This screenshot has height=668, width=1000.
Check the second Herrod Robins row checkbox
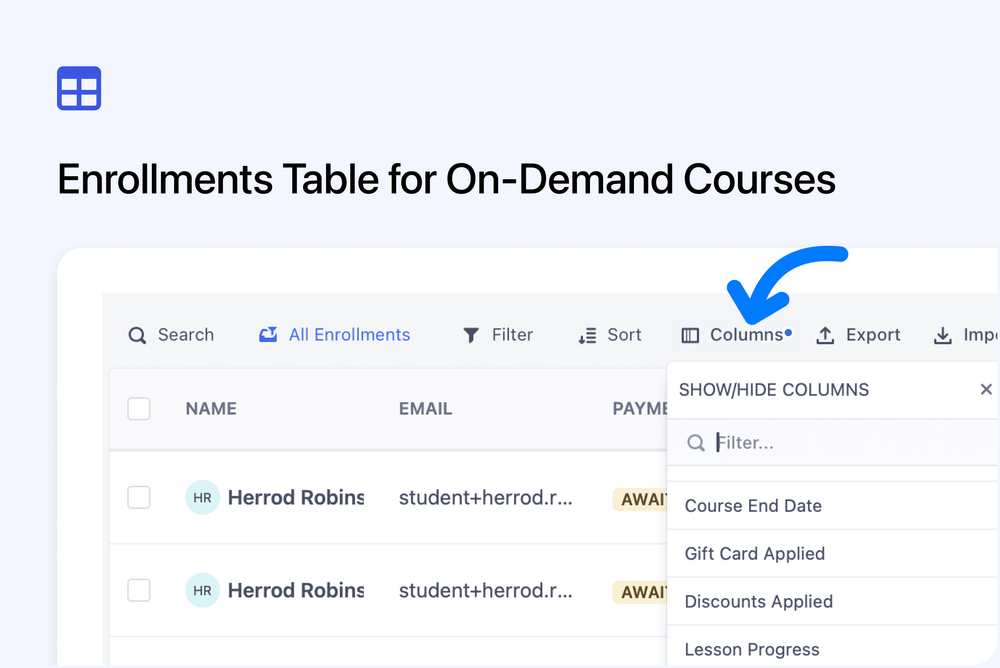pos(139,590)
